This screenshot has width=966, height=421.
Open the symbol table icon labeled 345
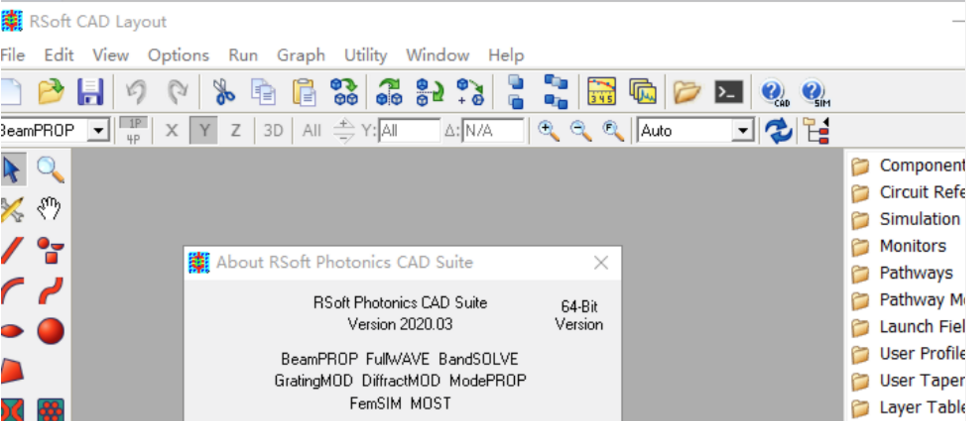[601, 92]
